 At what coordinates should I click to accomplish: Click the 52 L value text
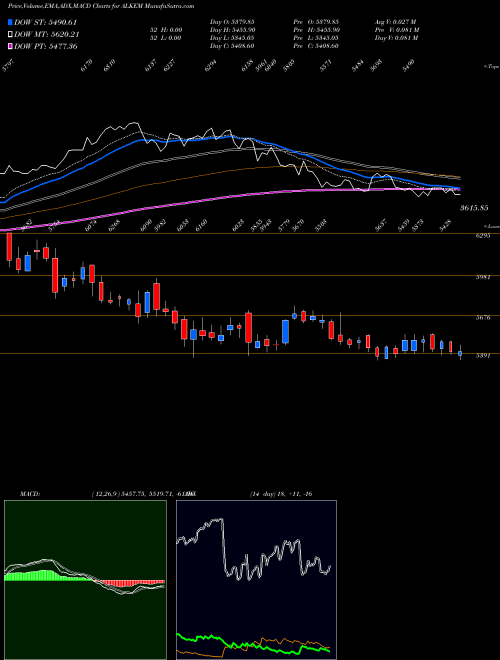pyautogui.click(x=164, y=38)
